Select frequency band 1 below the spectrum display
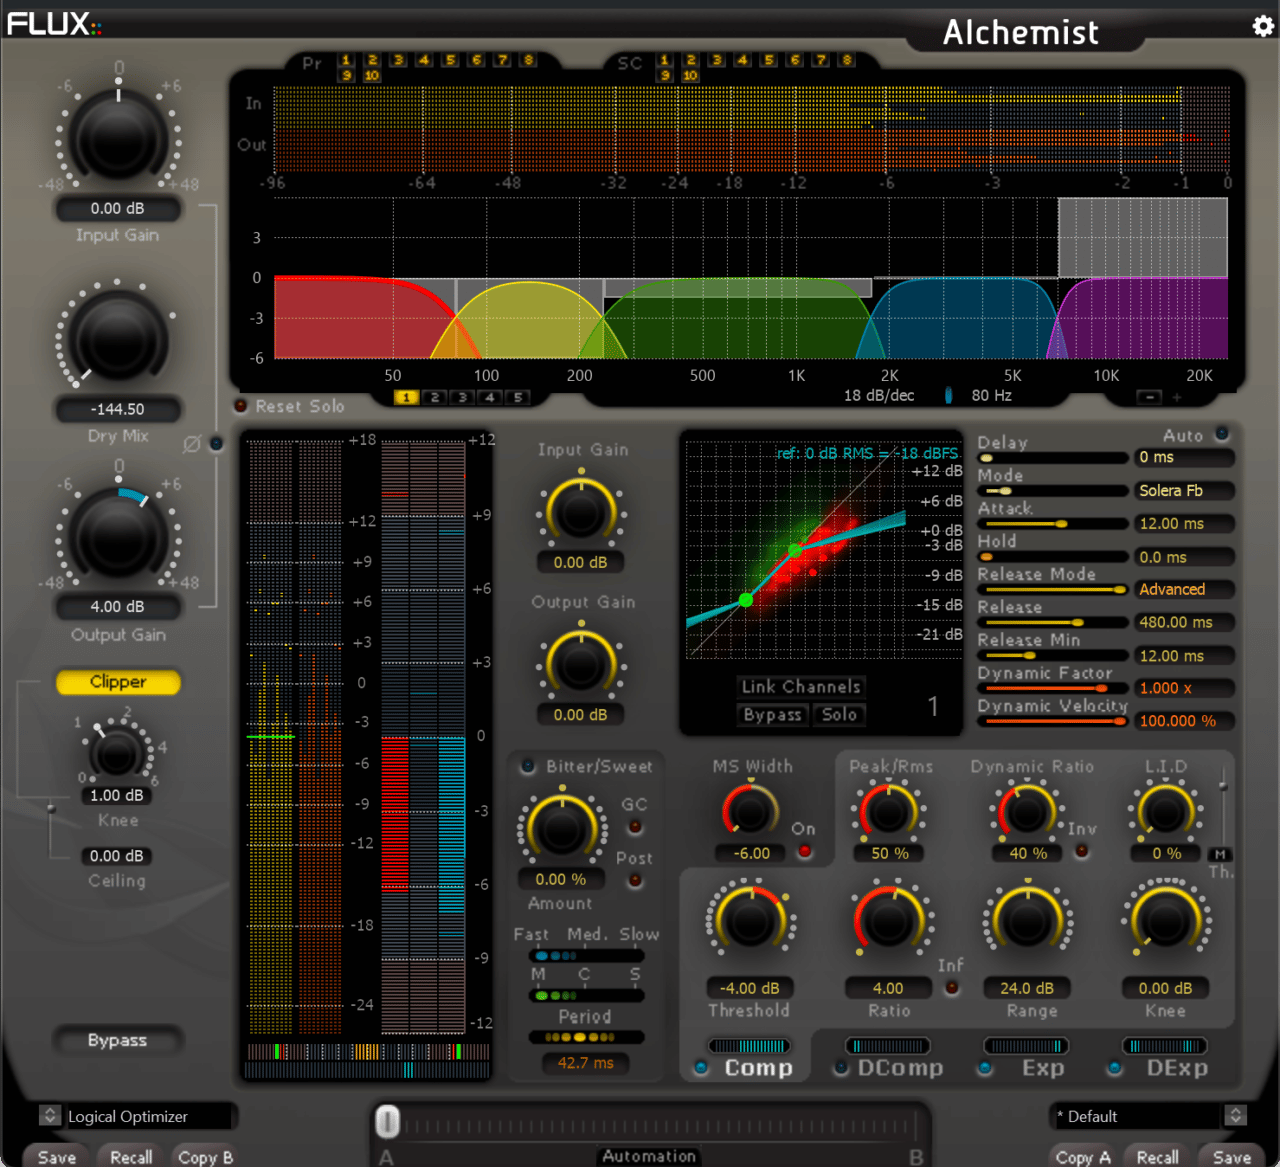 tap(407, 397)
